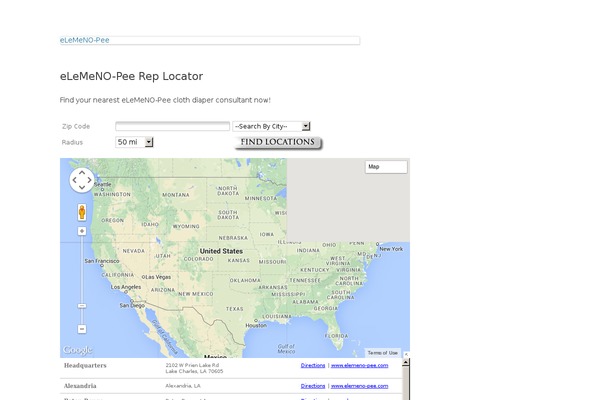Screen dimensions: 600x400
Task: Click the map zoom out button
Action: 82,328
